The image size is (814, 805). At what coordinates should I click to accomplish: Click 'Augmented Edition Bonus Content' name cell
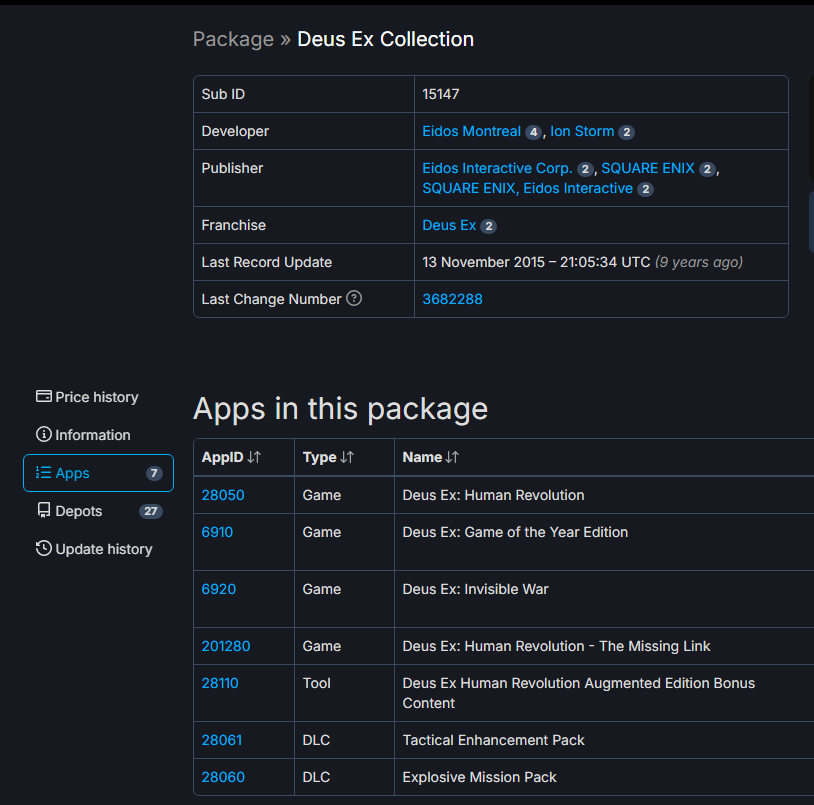tap(578, 693)
